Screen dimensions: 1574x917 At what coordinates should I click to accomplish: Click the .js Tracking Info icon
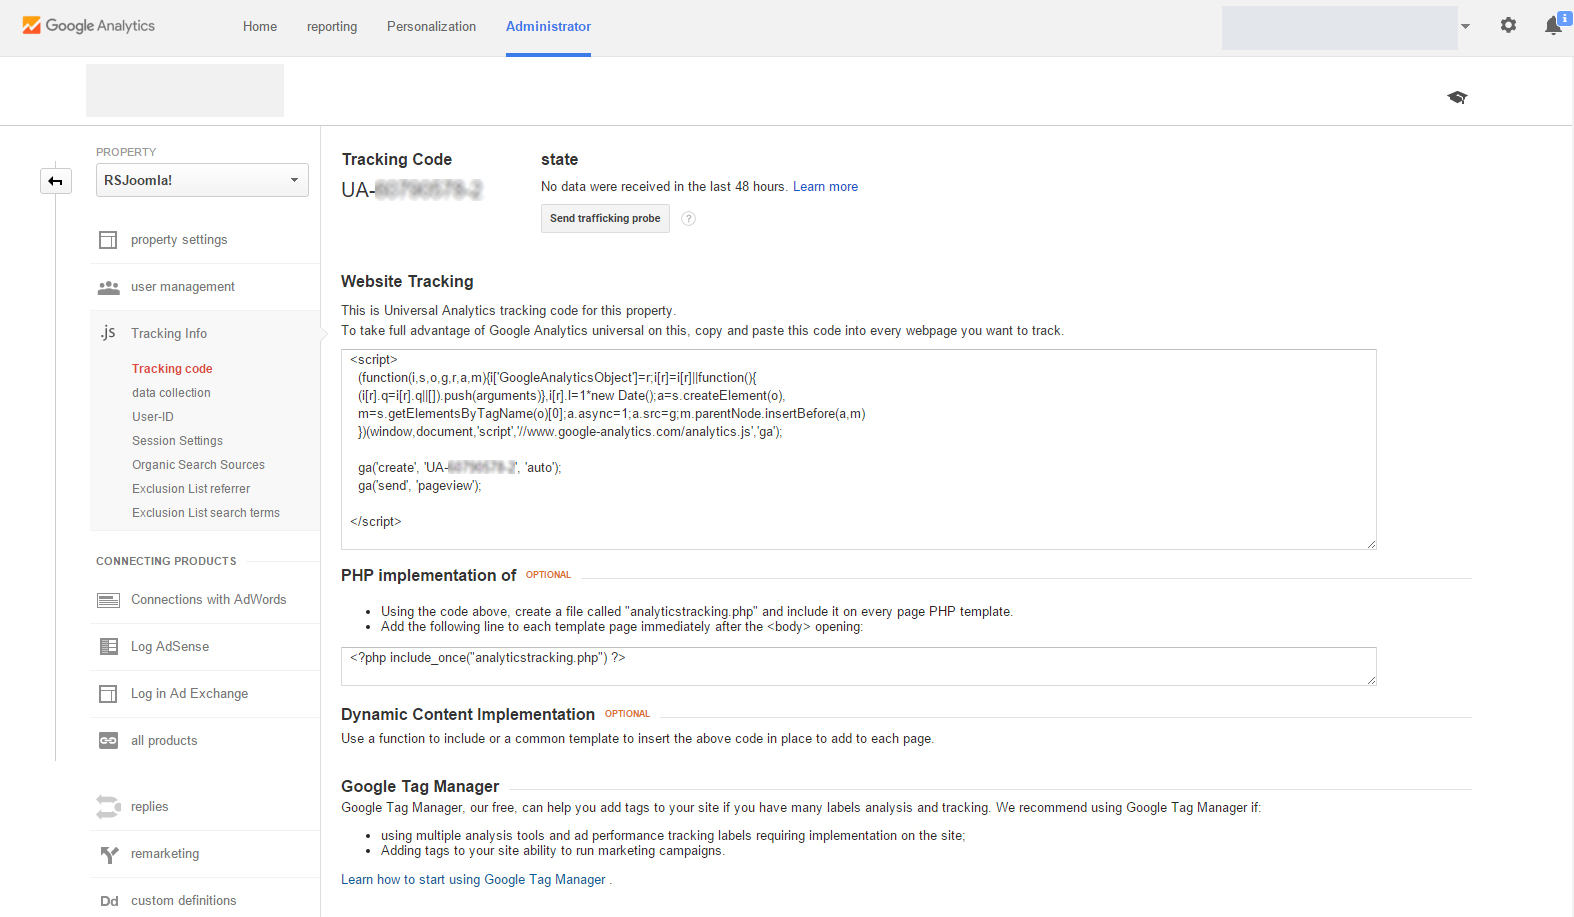(108, 333)
